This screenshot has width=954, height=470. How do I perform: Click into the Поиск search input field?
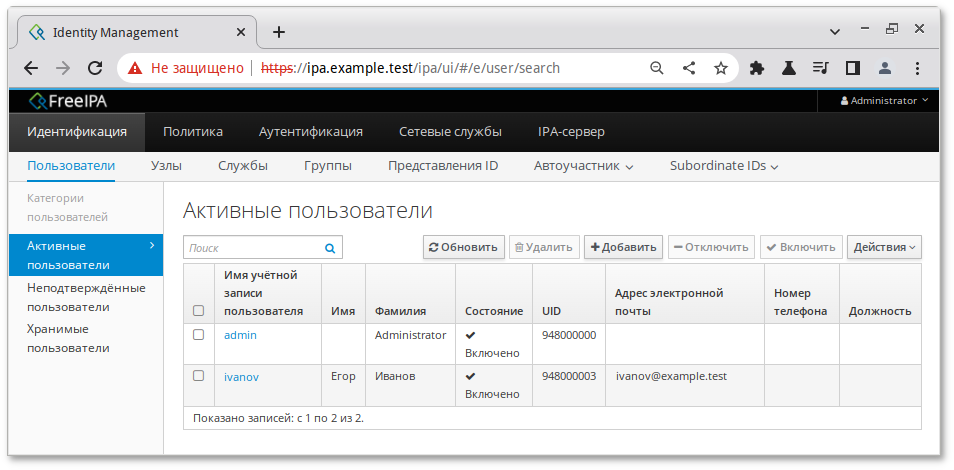point(252,248)
